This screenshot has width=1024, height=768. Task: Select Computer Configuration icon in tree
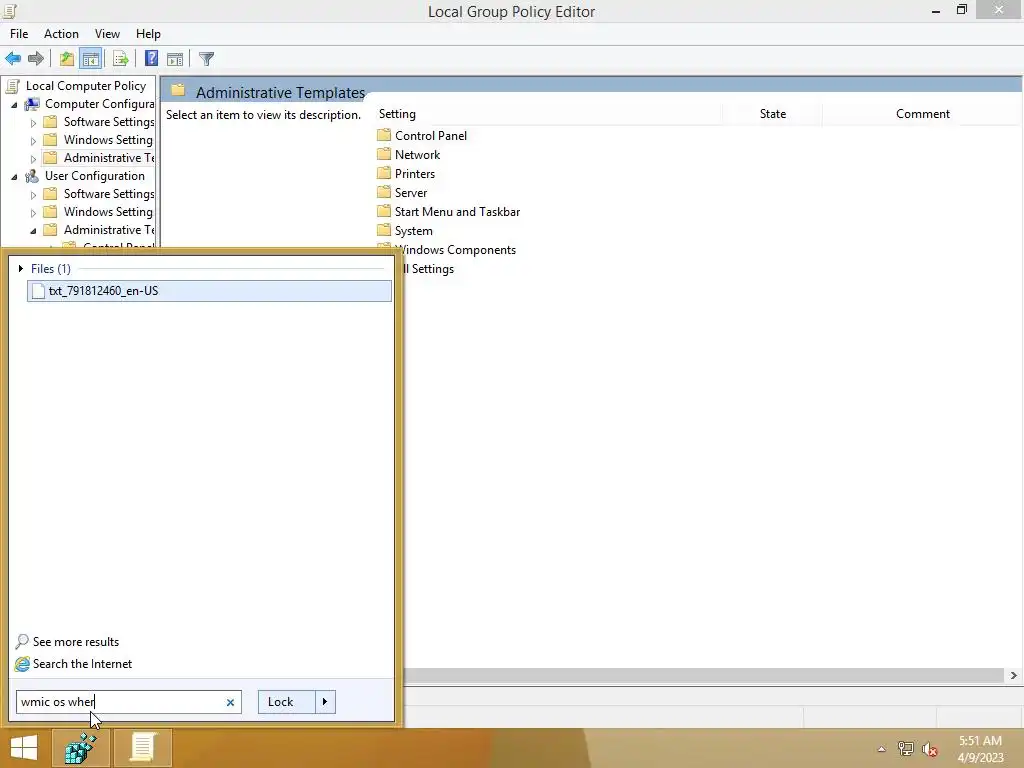(x=31, y=104)
